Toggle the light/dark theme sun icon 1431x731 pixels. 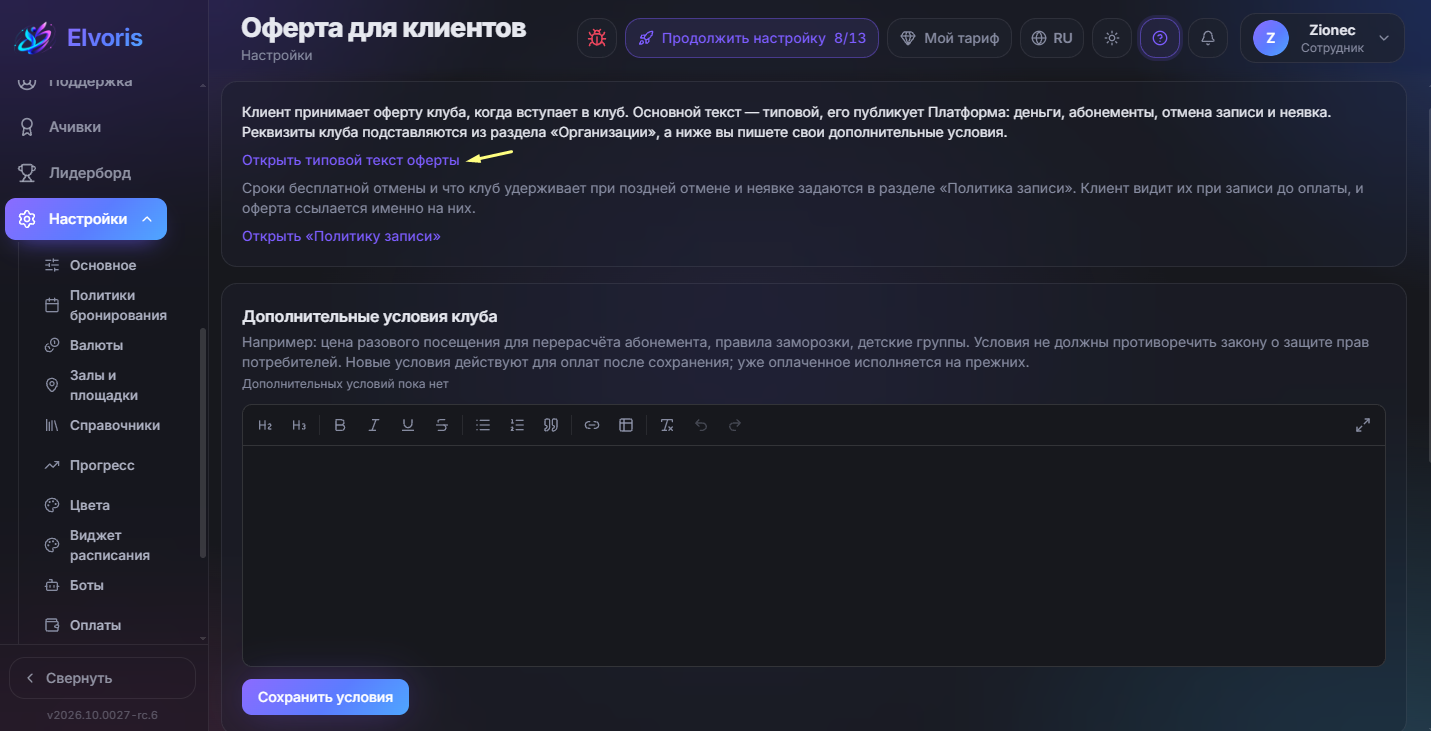[1112, 38]
